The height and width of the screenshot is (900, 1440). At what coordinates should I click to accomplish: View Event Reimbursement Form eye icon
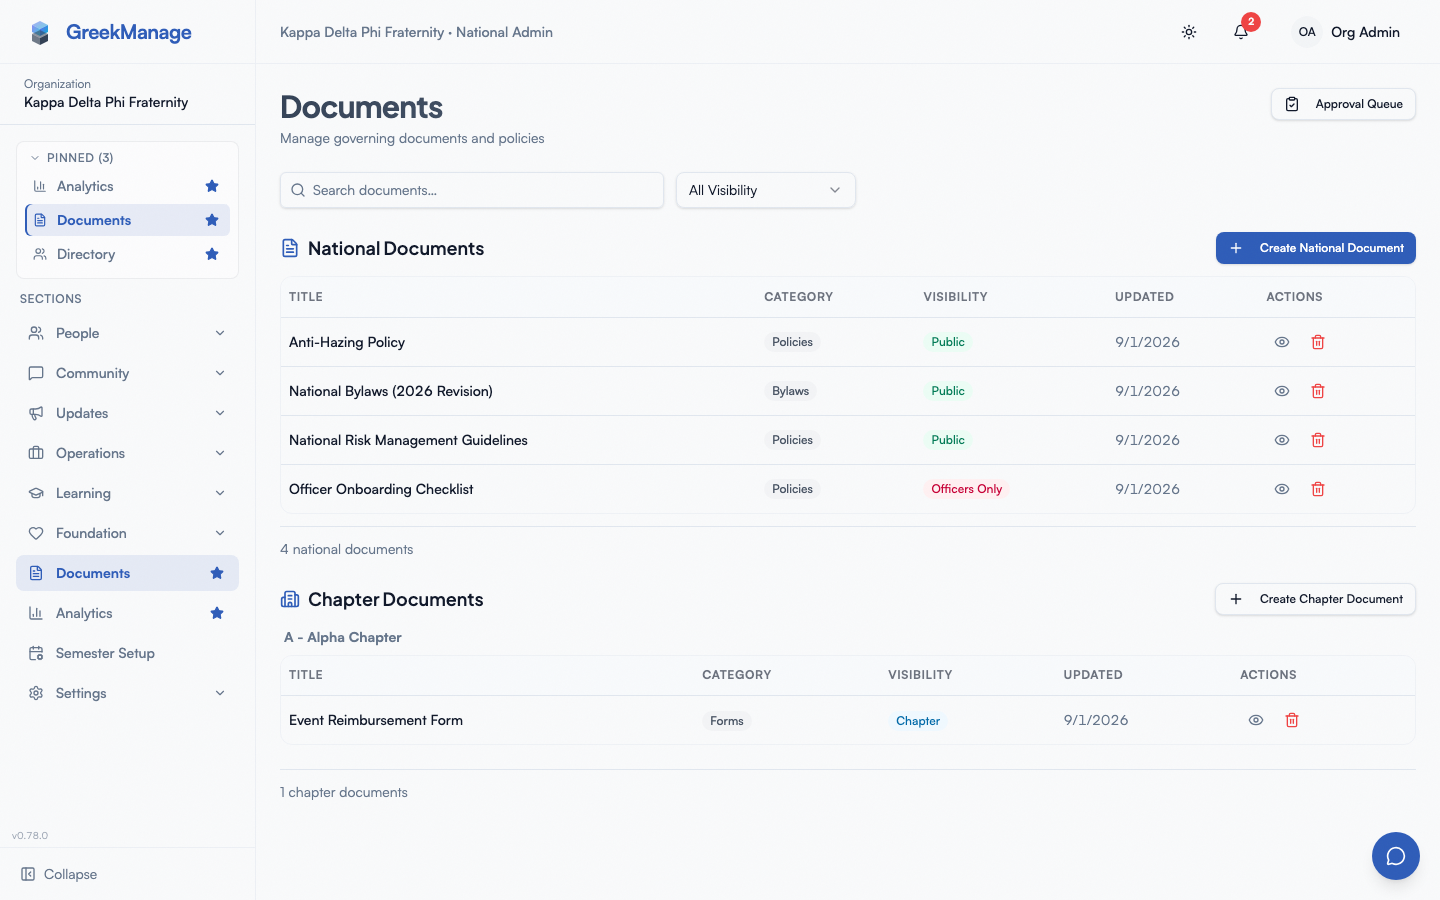(1256, 720)
